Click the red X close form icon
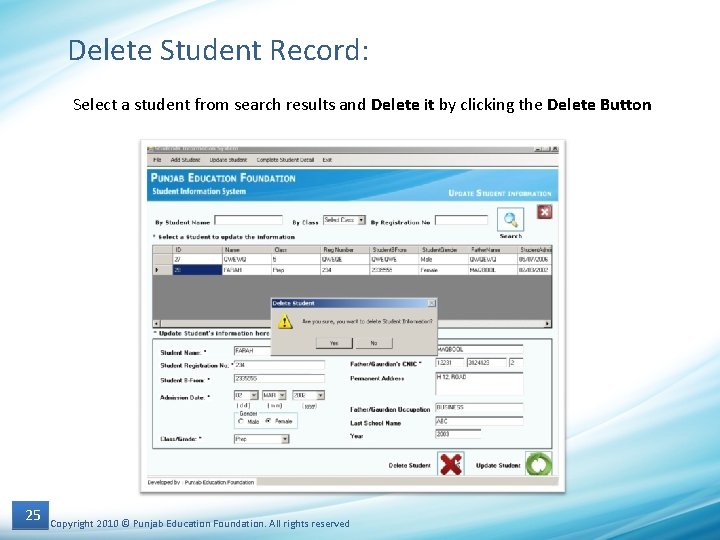Screen dimensions: 720x540 coord(545,212)
